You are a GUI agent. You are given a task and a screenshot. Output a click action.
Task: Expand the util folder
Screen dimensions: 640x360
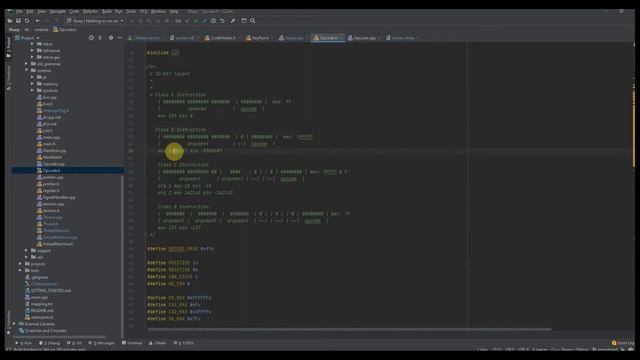tap(27, 257)
